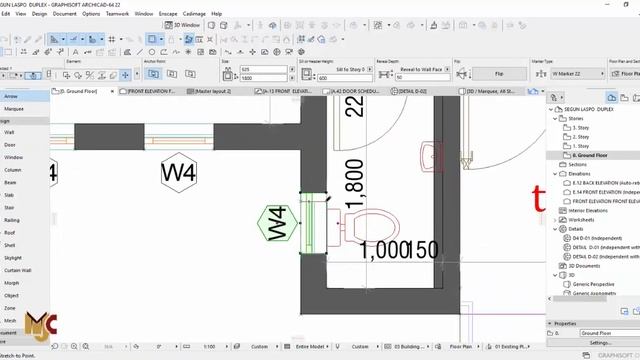640x360 pixels.
Task: Click the Reveal Depth value field
Action: click(422, 77)
